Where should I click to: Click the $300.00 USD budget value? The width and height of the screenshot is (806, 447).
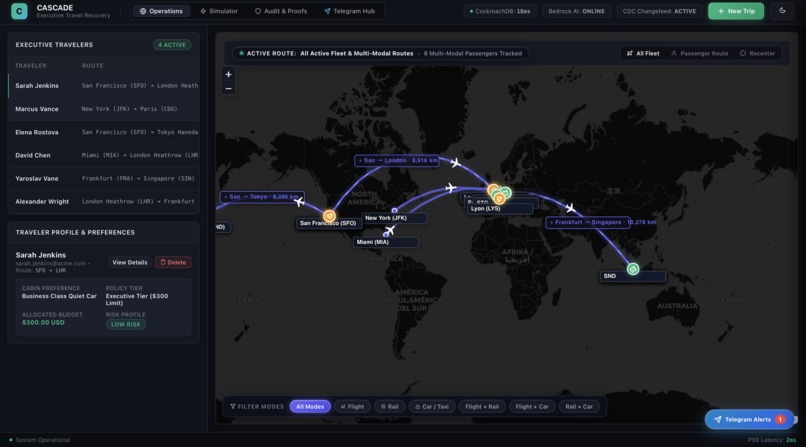(x=43, y=323)
